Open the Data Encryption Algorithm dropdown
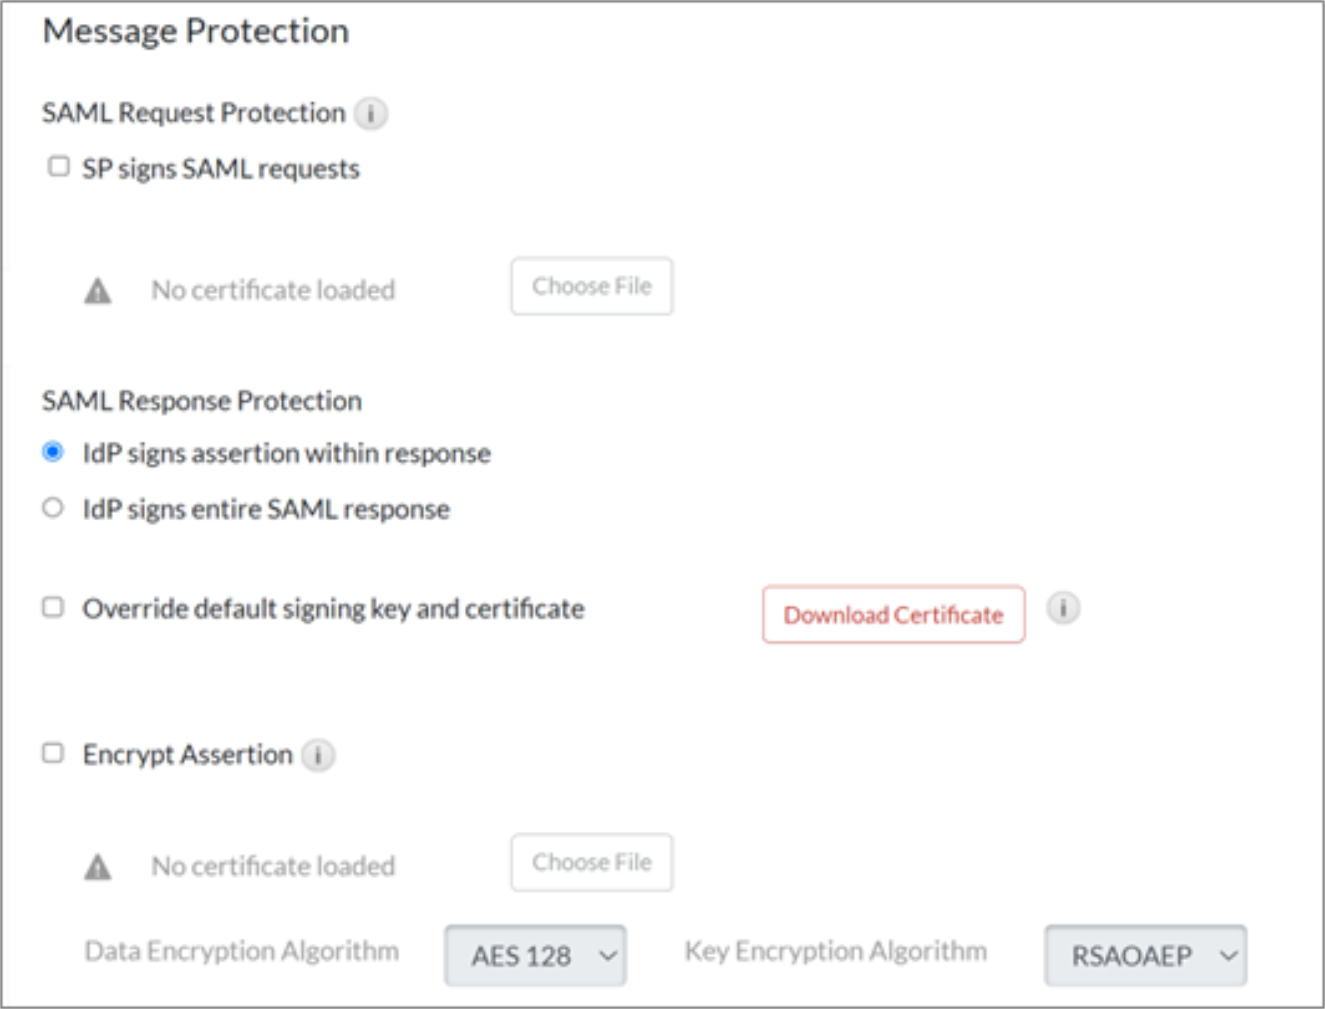This screenshot has height=1009, width=1325. (535, 956)
